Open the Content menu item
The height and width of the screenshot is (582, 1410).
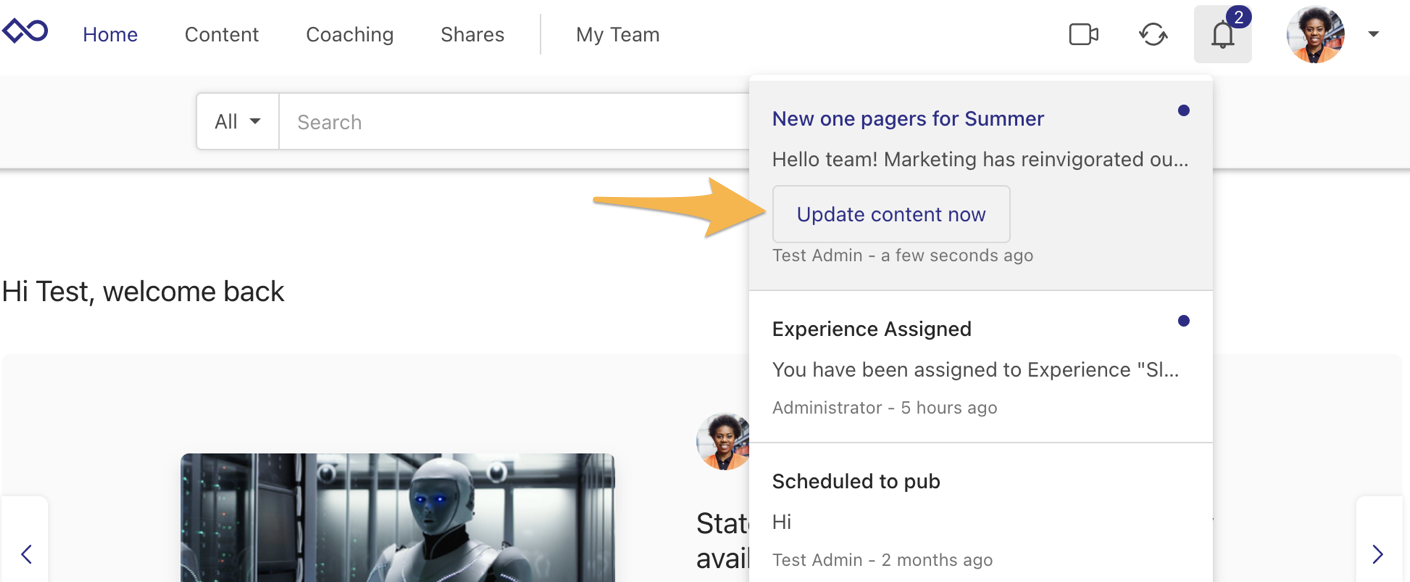pyautogui.click(x=221, y=34)
